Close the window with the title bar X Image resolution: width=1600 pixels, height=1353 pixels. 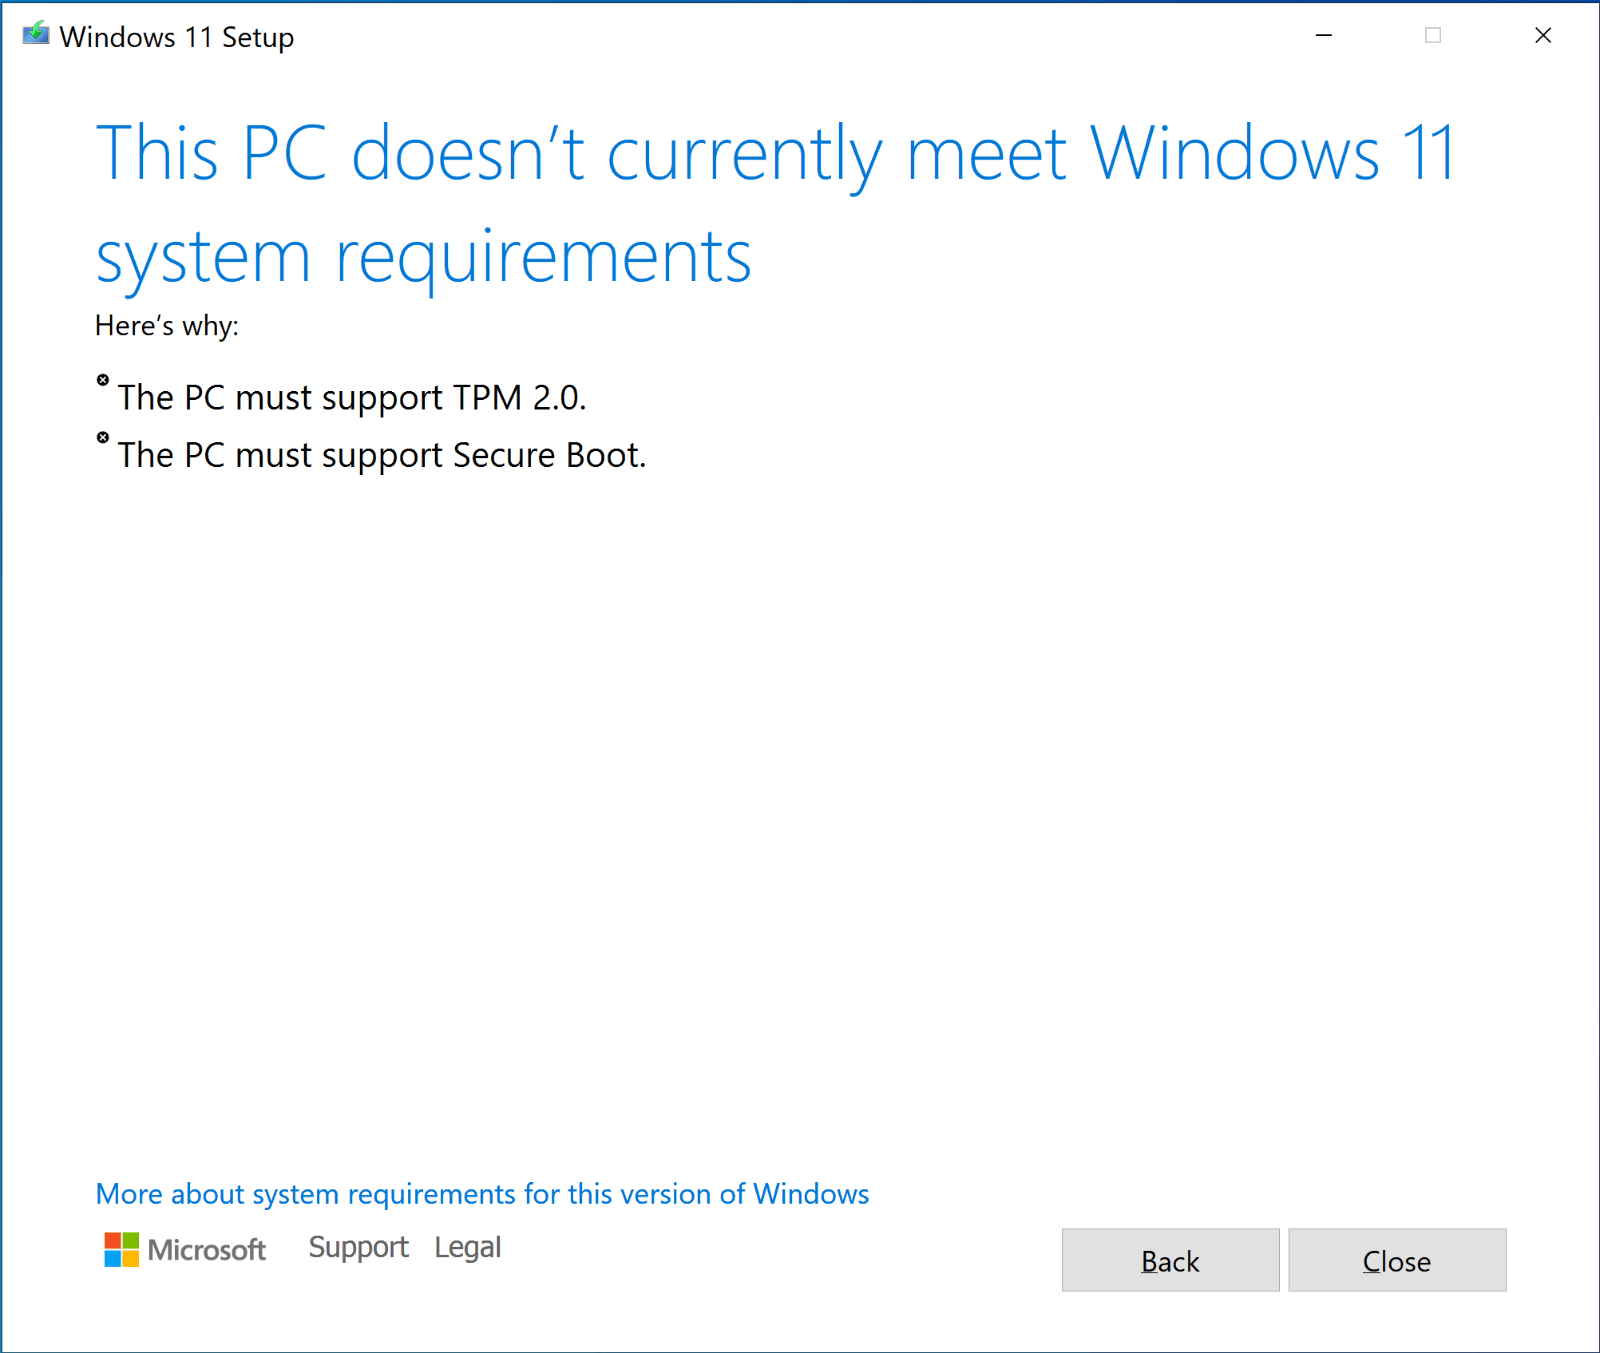click(1543, 35)
